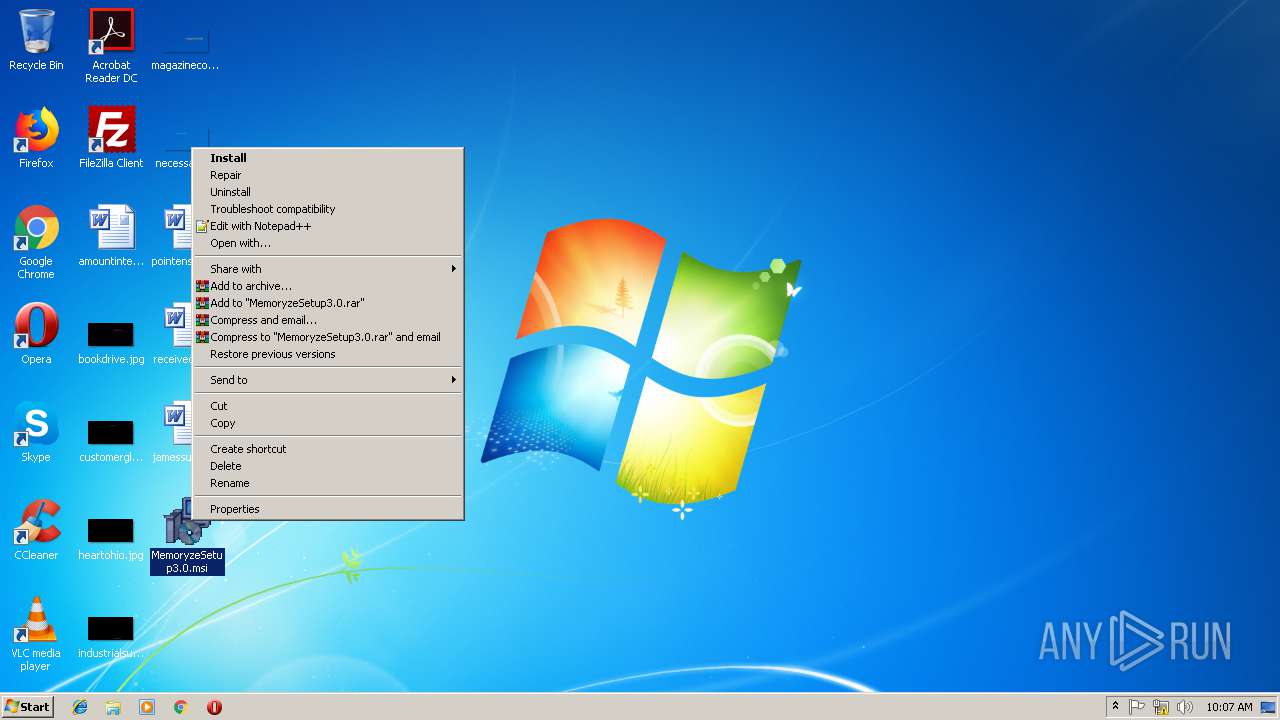Click the taskbar clock showing 10:07 AM
Viewport: 1280px width, 720px height.
[x=1229, y=707]
